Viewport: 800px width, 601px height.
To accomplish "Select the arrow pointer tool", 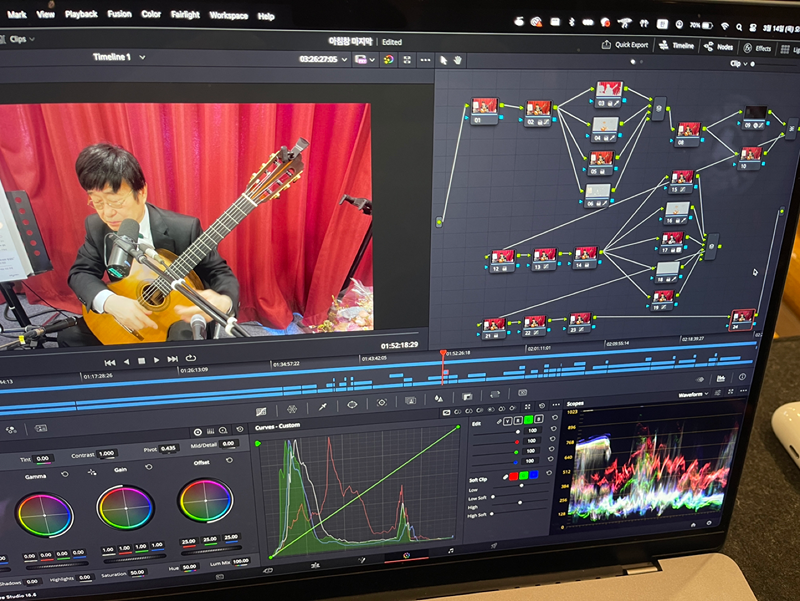I will 443,60.
